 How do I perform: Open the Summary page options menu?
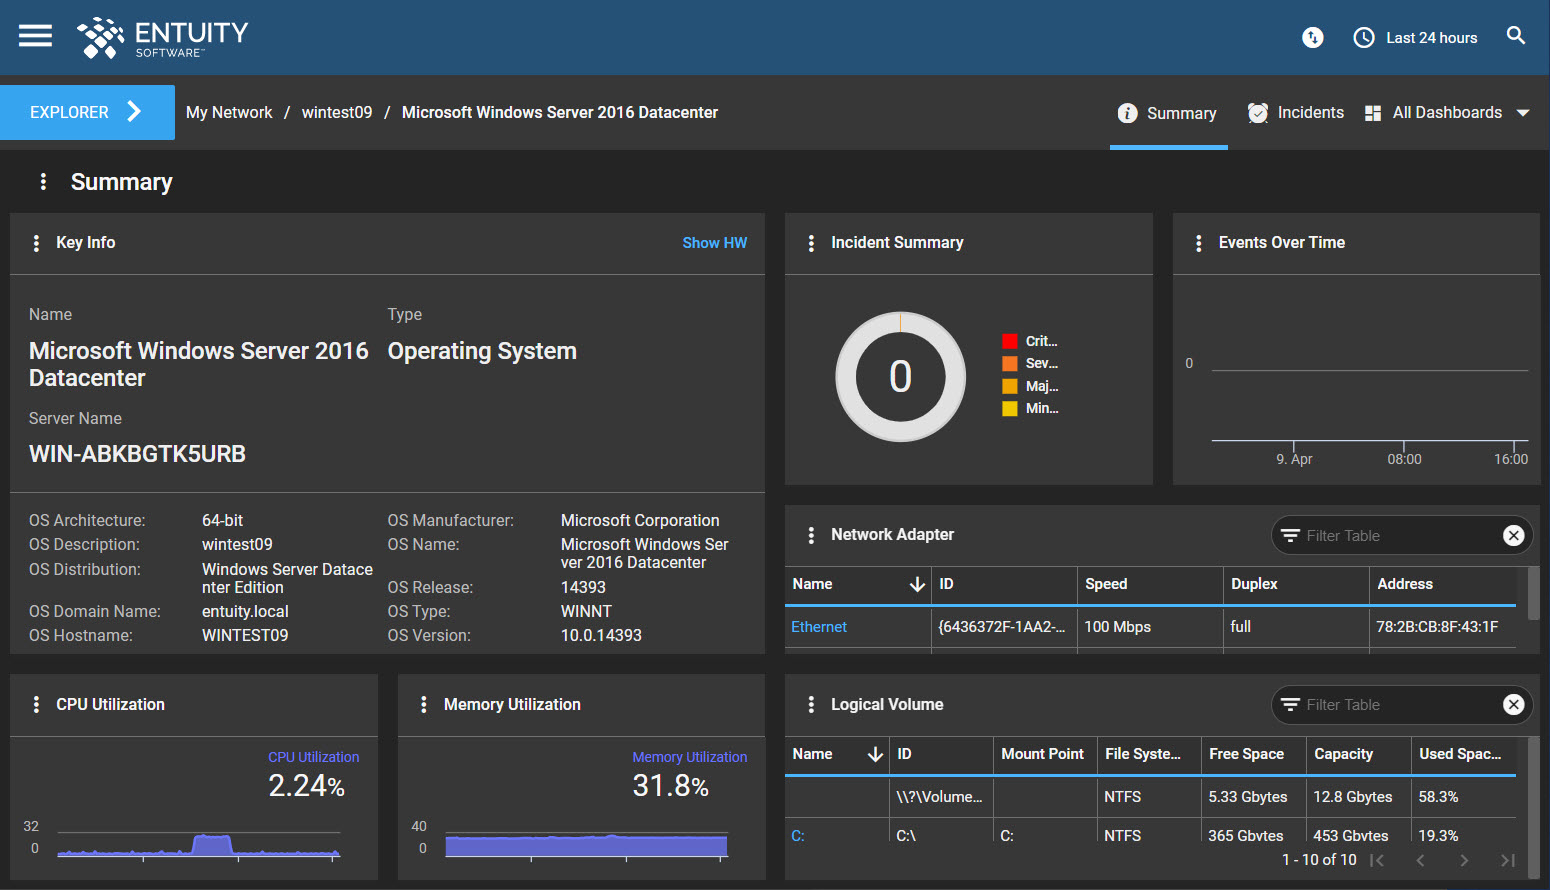(x=43, y=181)
